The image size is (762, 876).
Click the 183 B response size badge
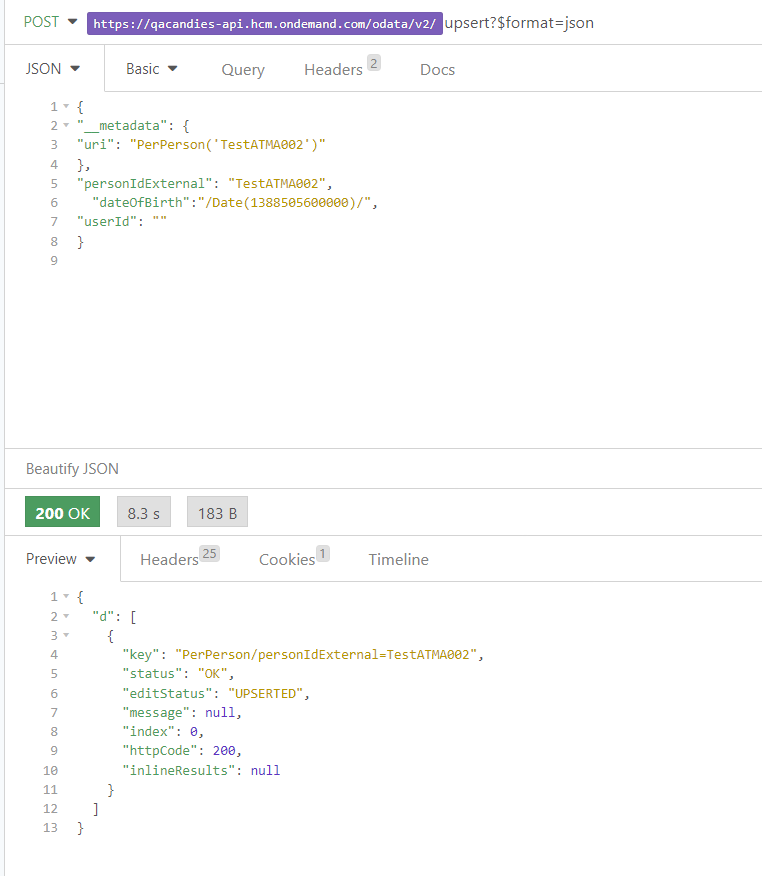tap(217, 512)
